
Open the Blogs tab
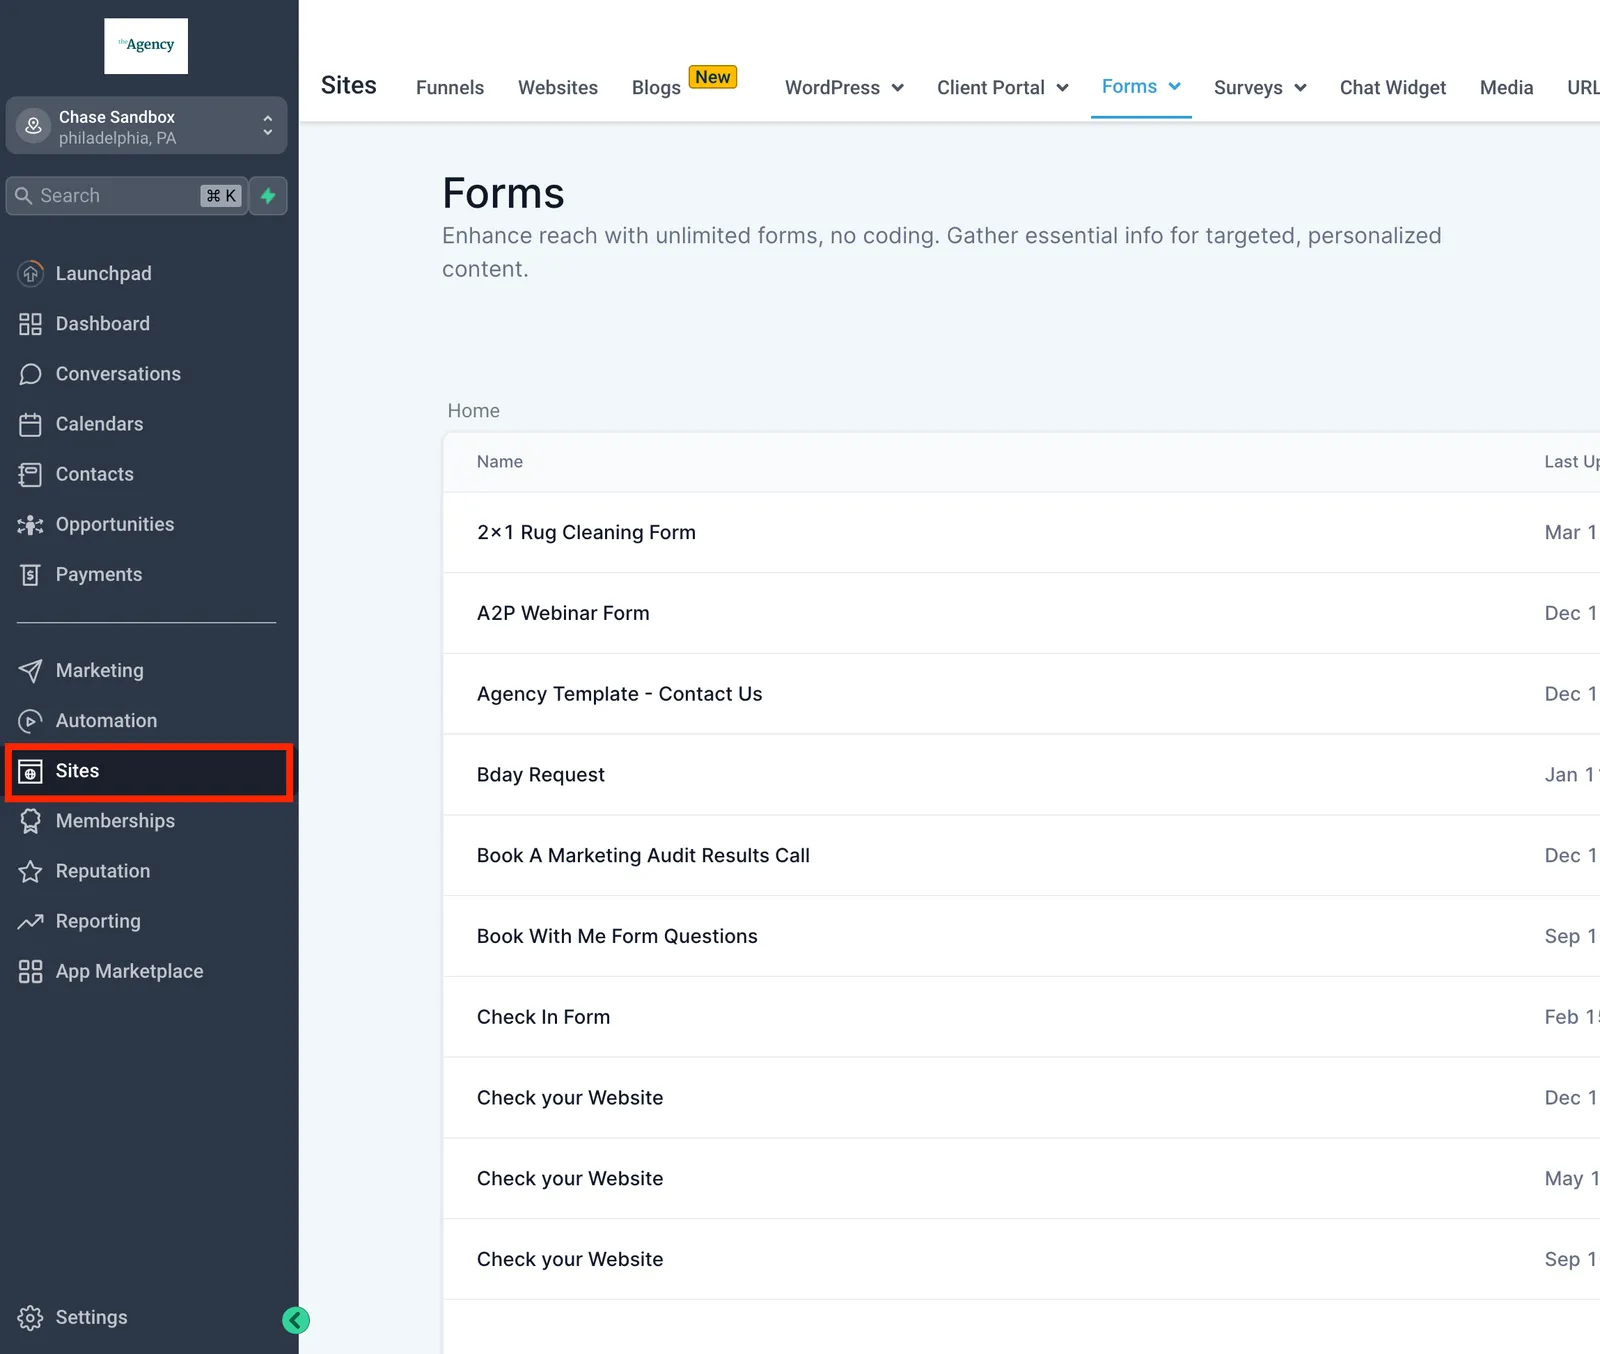point(656,88)
